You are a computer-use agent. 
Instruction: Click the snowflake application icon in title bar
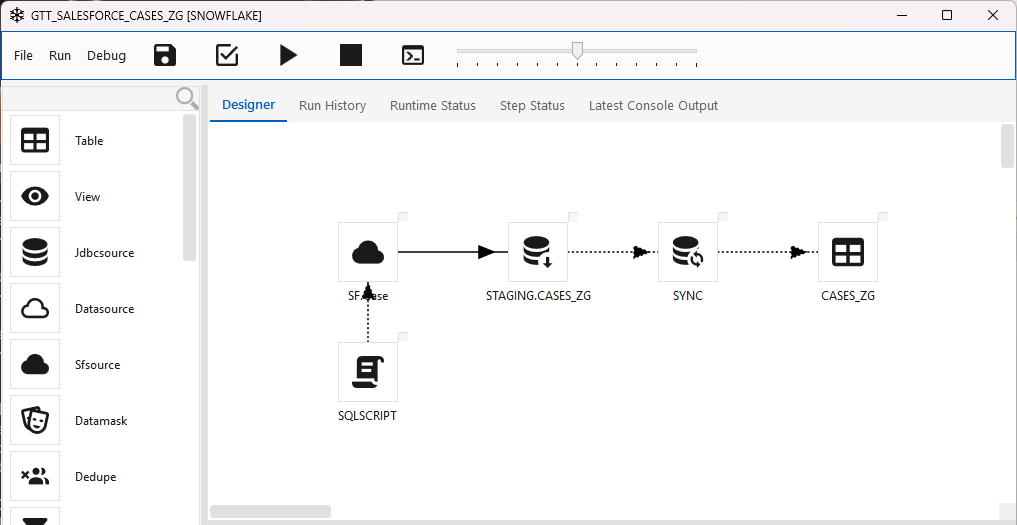pyautogui.click(x=16, y=16)
